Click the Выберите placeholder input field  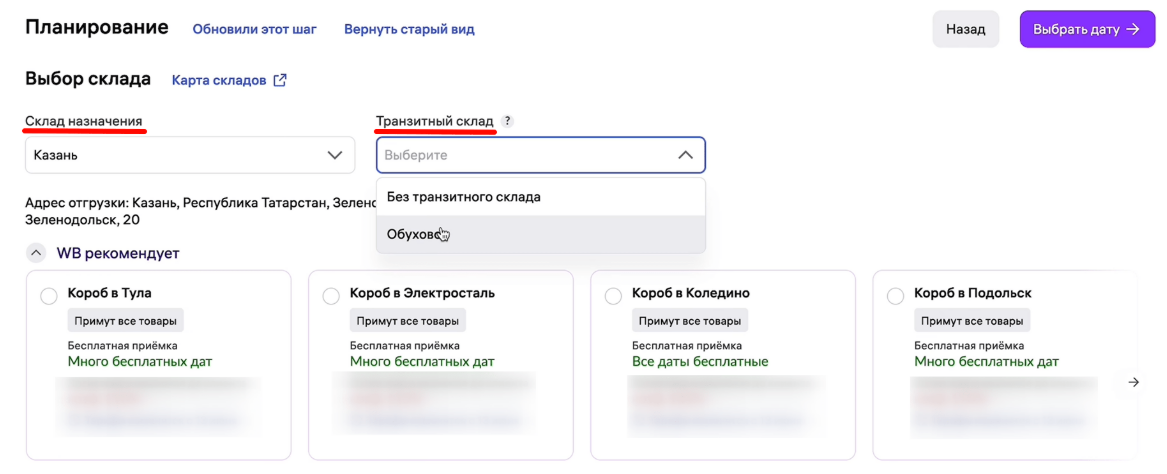point(541,156)
